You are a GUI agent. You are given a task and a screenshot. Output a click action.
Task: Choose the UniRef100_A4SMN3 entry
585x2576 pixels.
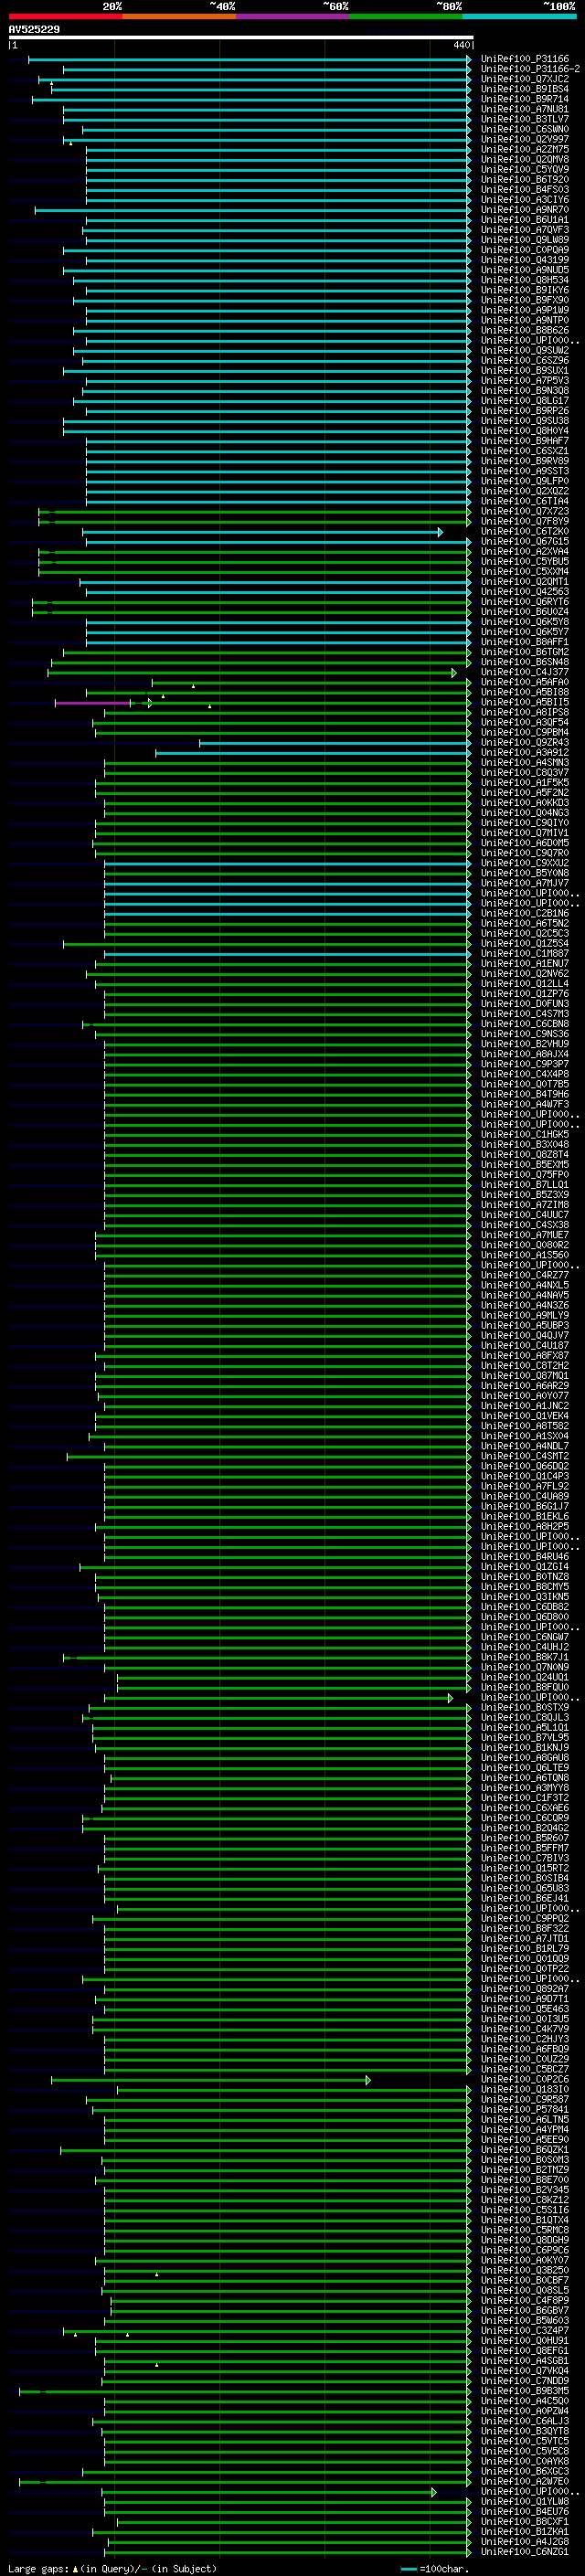click(524, 762)
